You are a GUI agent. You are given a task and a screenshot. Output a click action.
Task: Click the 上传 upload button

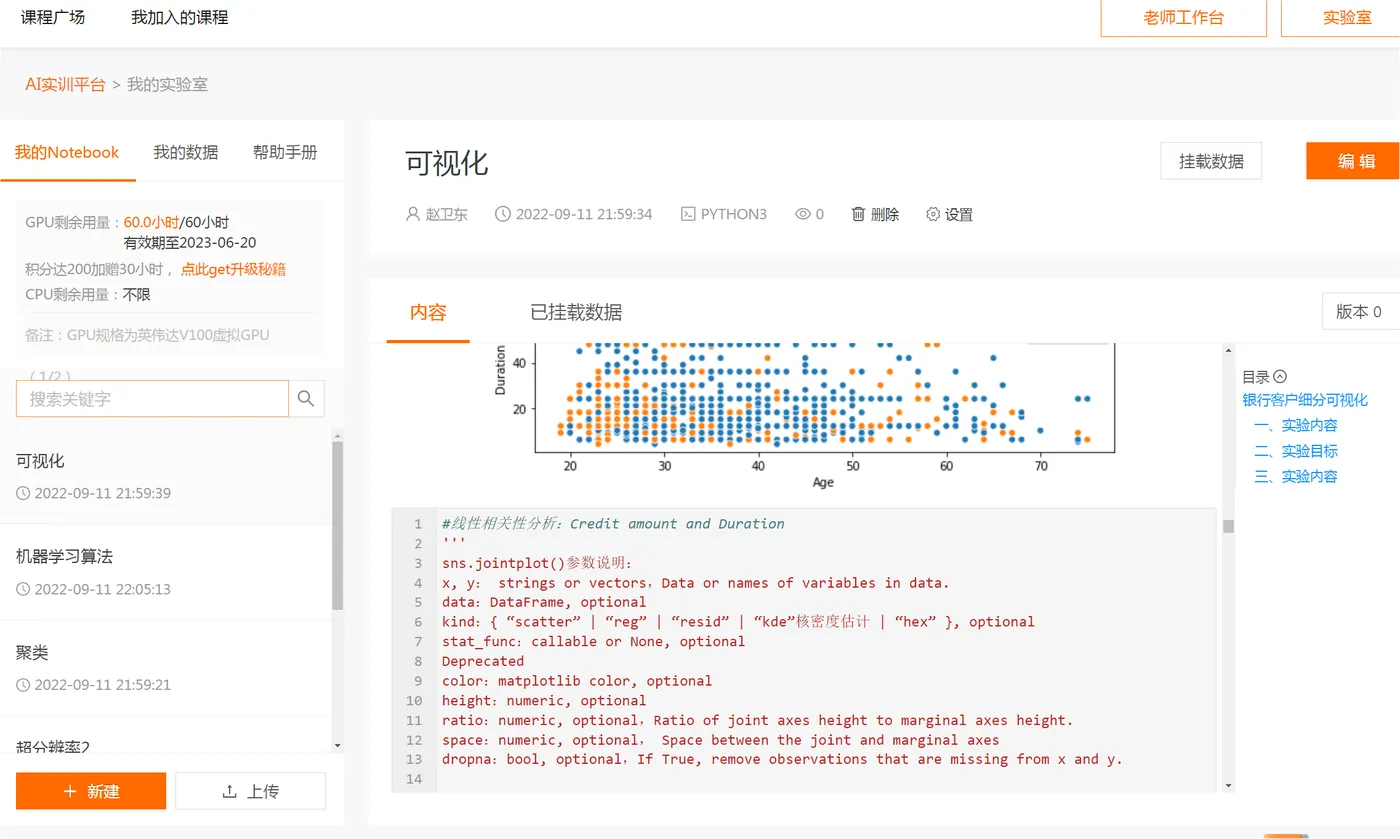click(x=250, y=791)
